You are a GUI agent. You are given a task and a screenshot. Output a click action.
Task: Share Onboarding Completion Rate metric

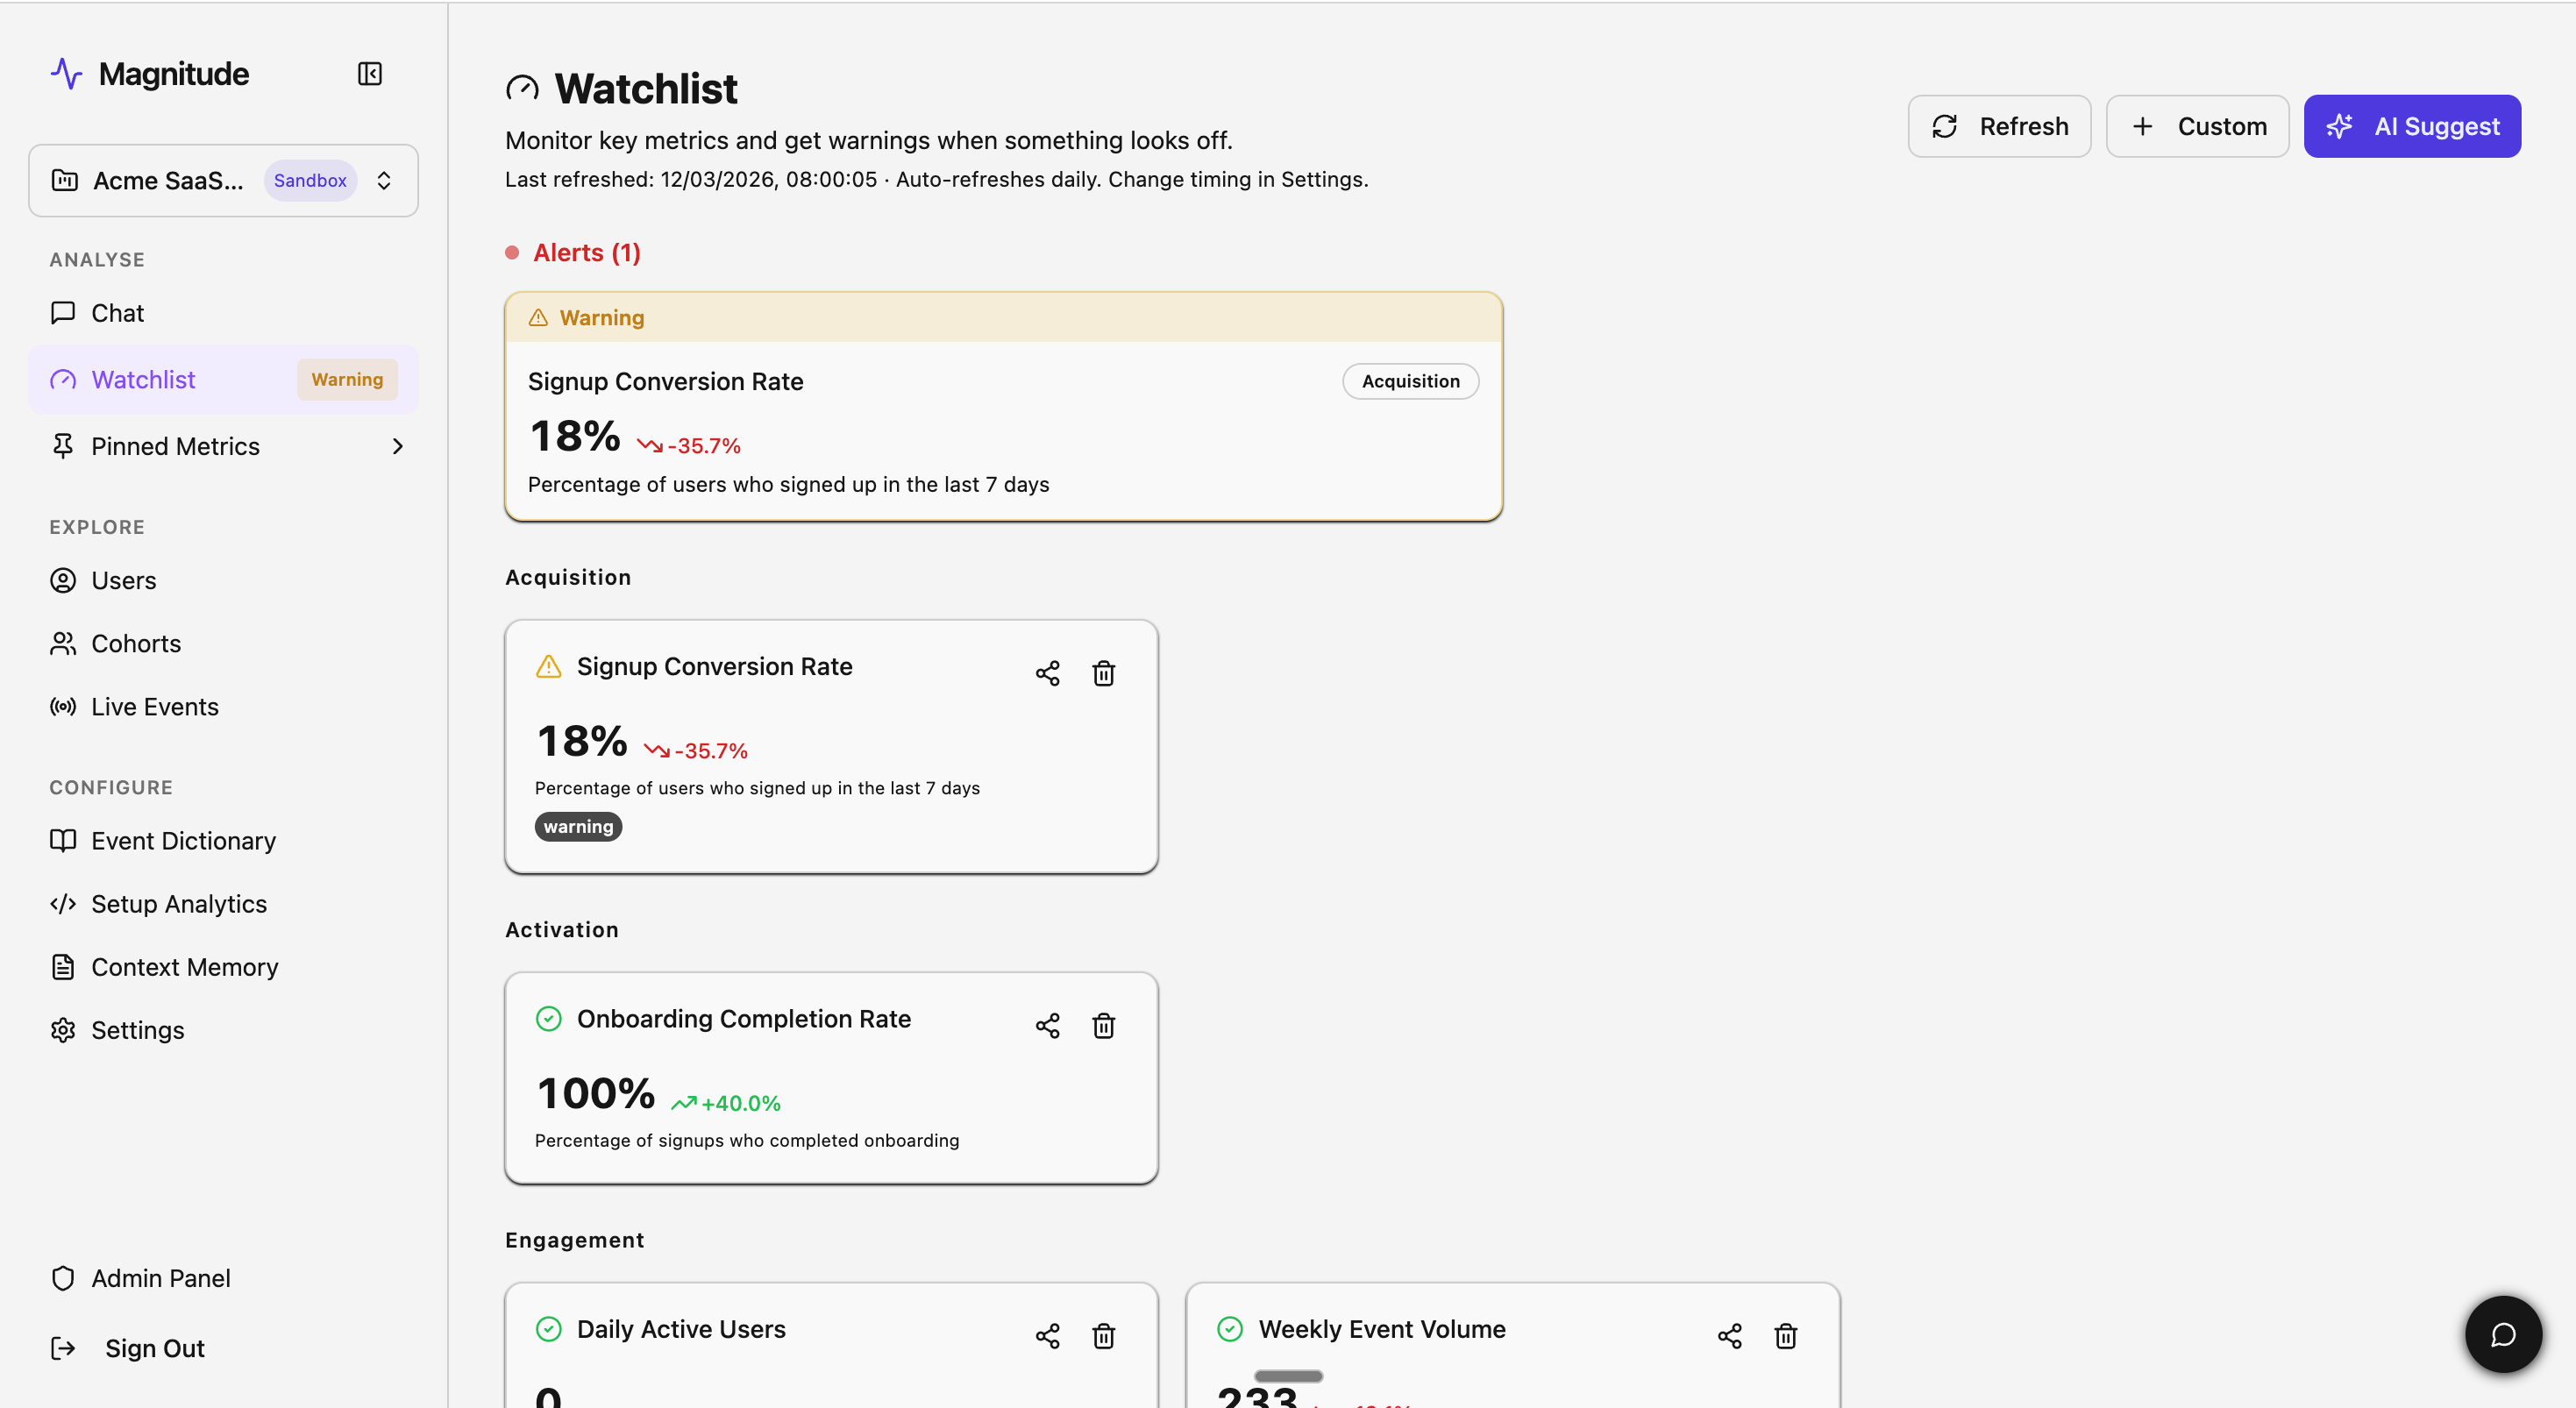[x=1047, y=1026]
